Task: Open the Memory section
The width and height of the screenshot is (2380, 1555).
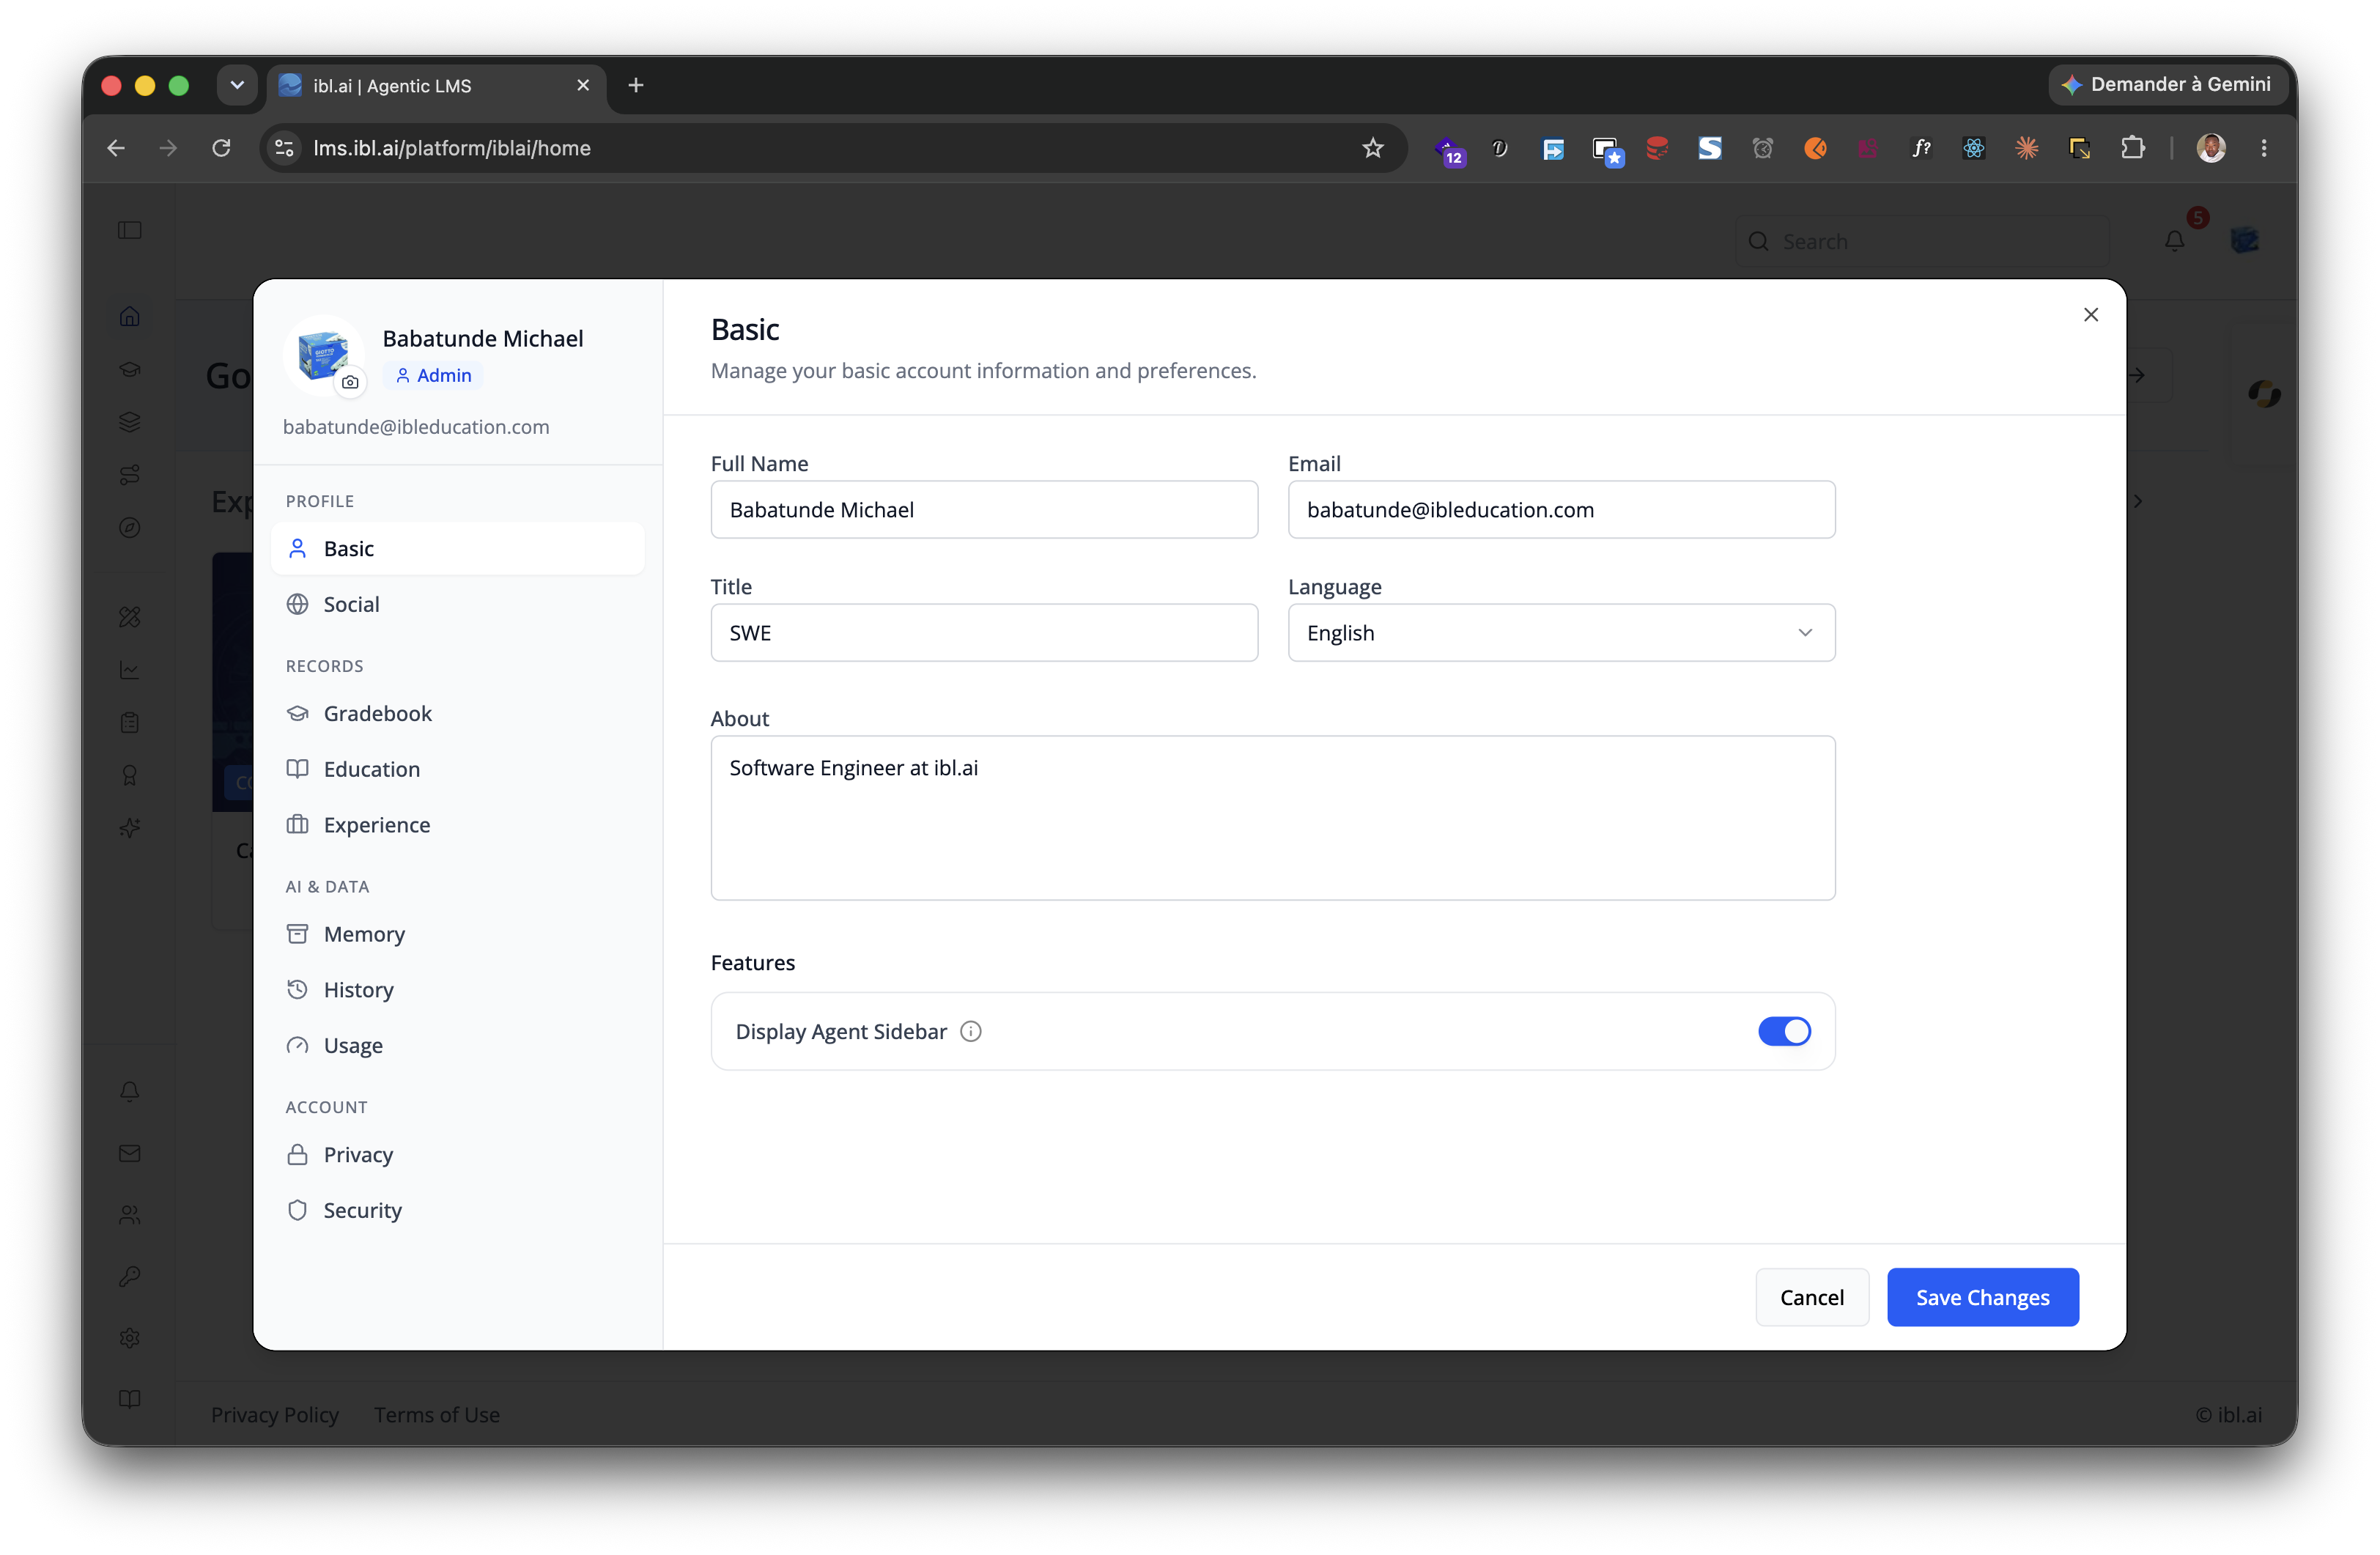Action: [x=457, y=934]
